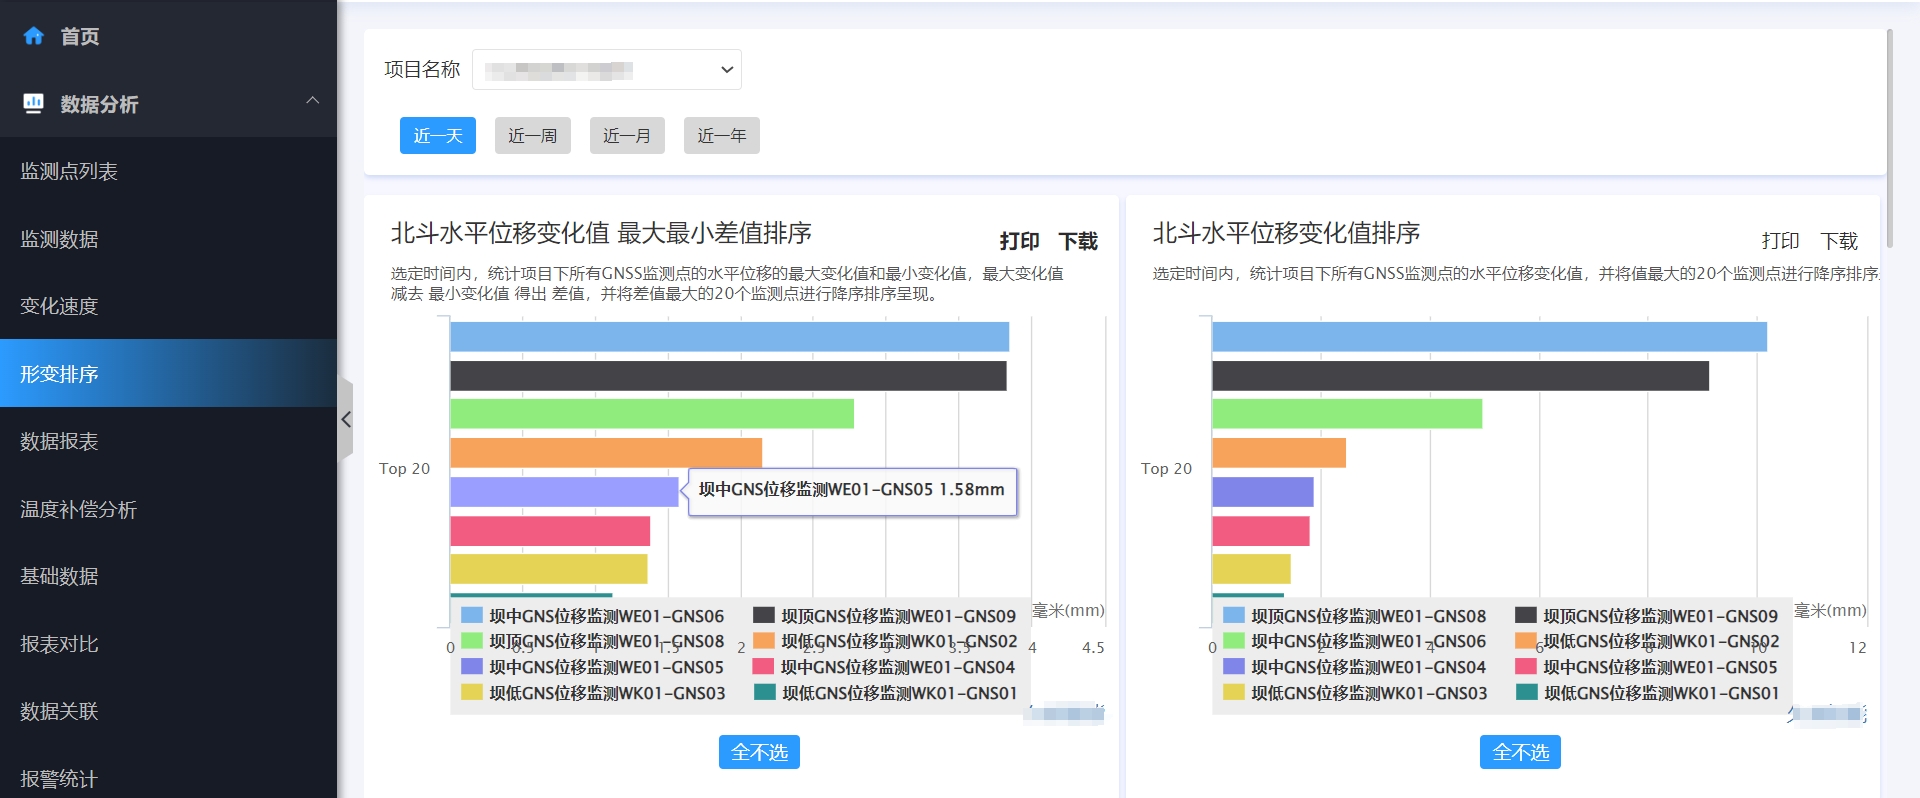Viewport: 1920px width, 798px height.
Task: Click 全不选 under the left chart
Action: [759, 752]
